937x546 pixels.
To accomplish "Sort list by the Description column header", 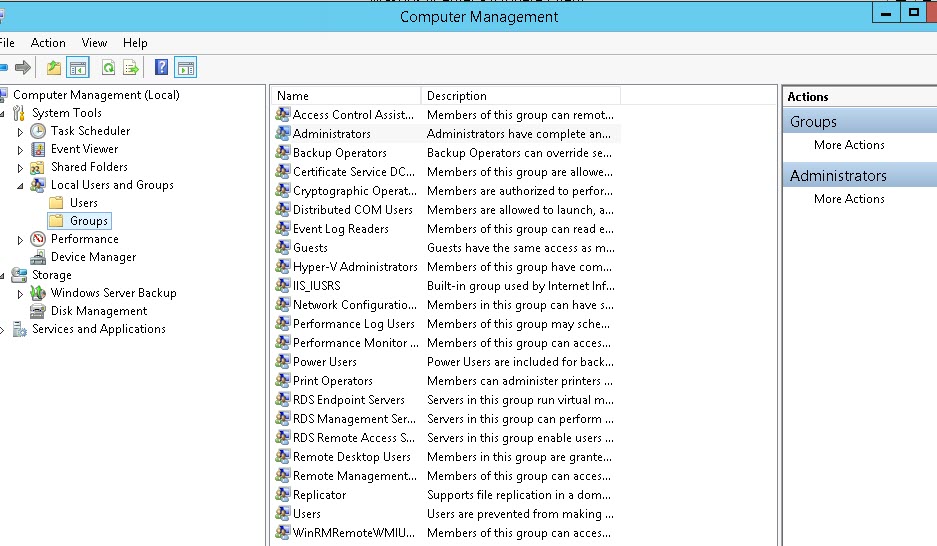I will pos(520,96).
